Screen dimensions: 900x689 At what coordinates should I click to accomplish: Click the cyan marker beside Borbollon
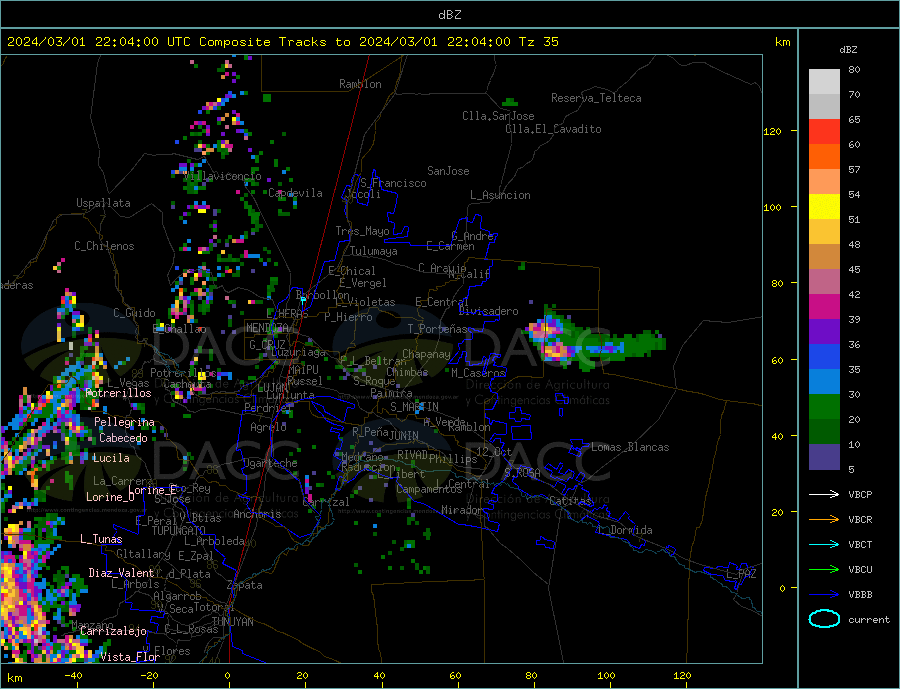303,300
